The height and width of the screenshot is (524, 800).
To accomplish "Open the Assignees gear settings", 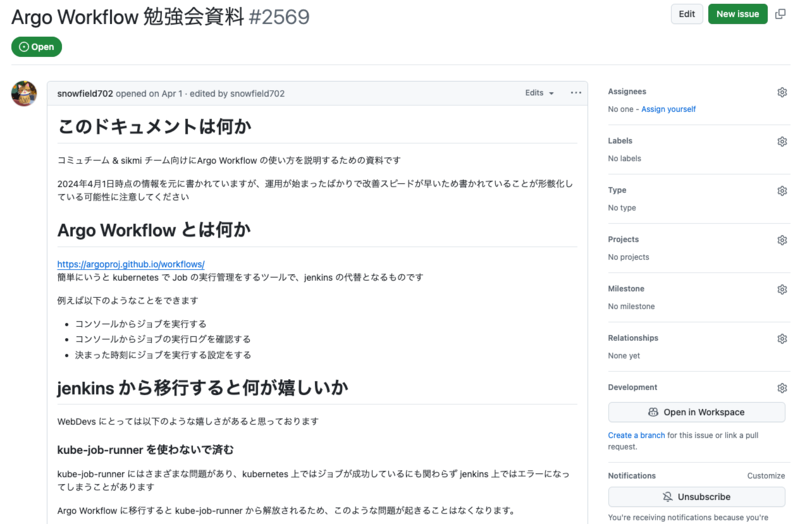I will click(782, 92).
